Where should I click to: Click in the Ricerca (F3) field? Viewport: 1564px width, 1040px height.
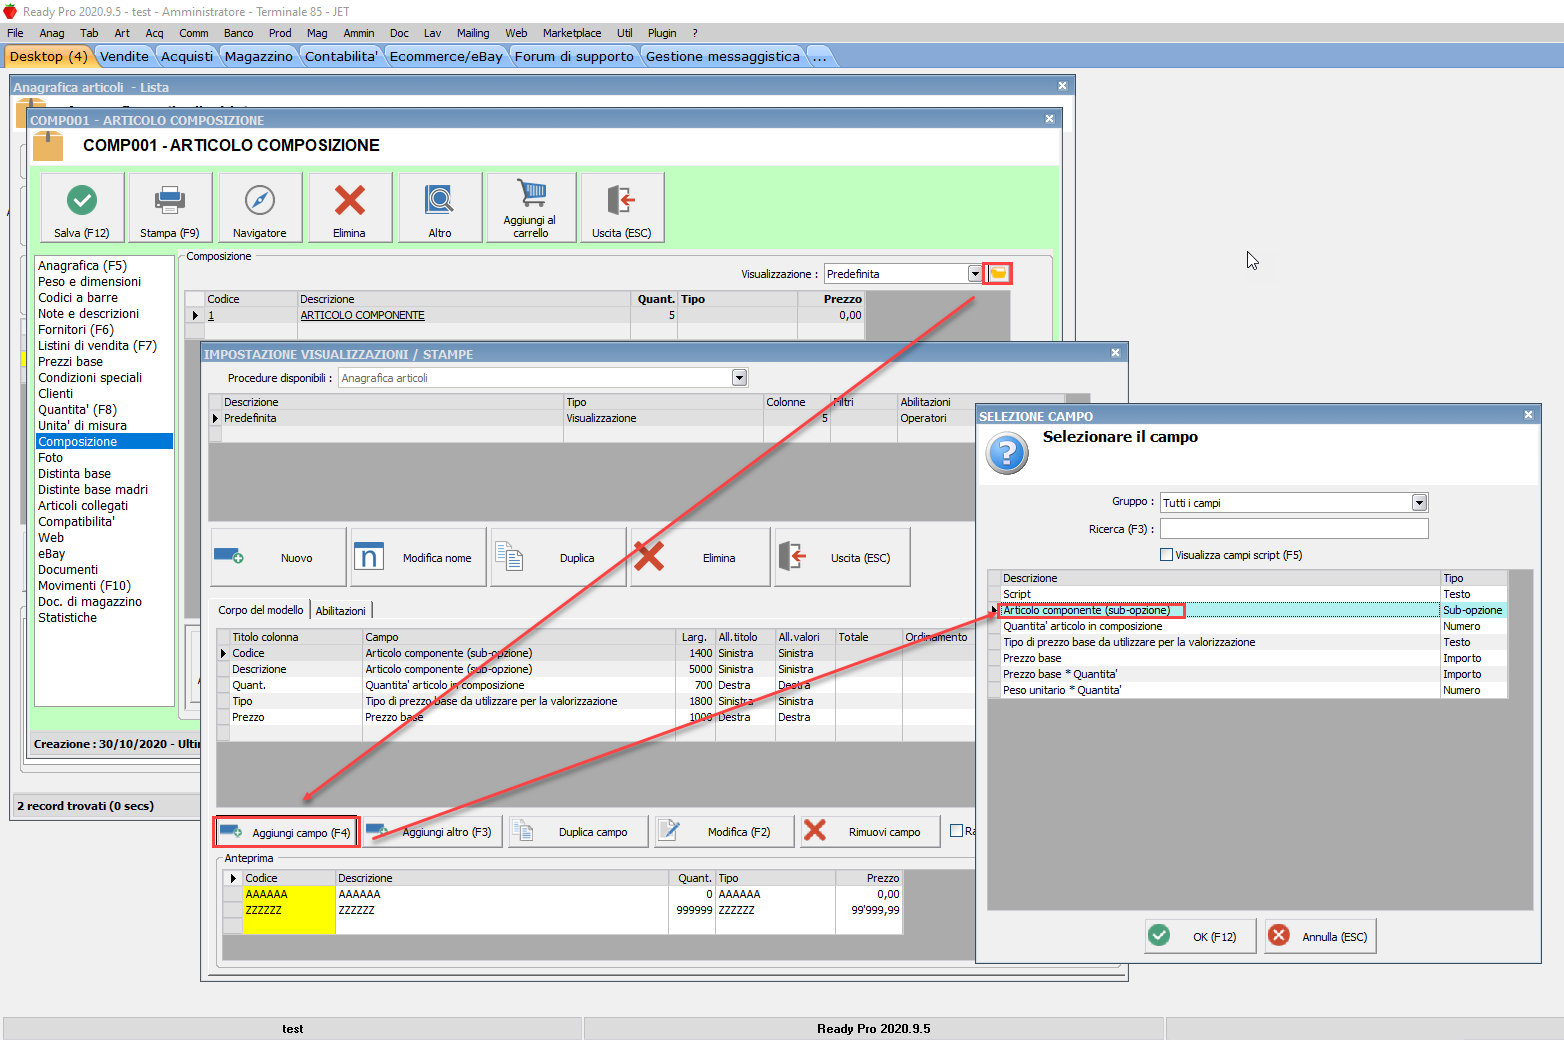coord(1294,529)
